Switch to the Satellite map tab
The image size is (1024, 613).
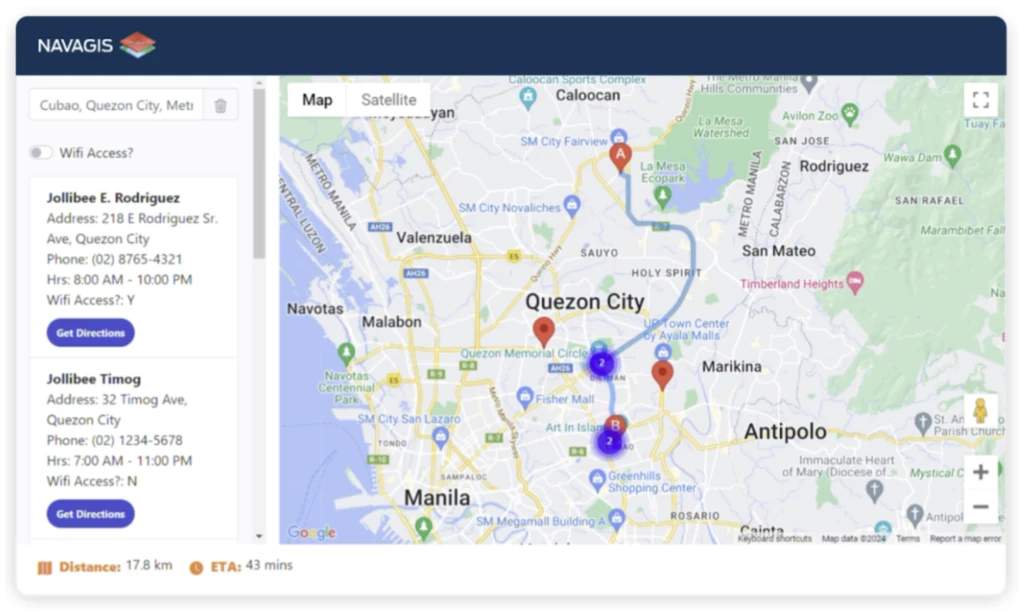(388, 100)
